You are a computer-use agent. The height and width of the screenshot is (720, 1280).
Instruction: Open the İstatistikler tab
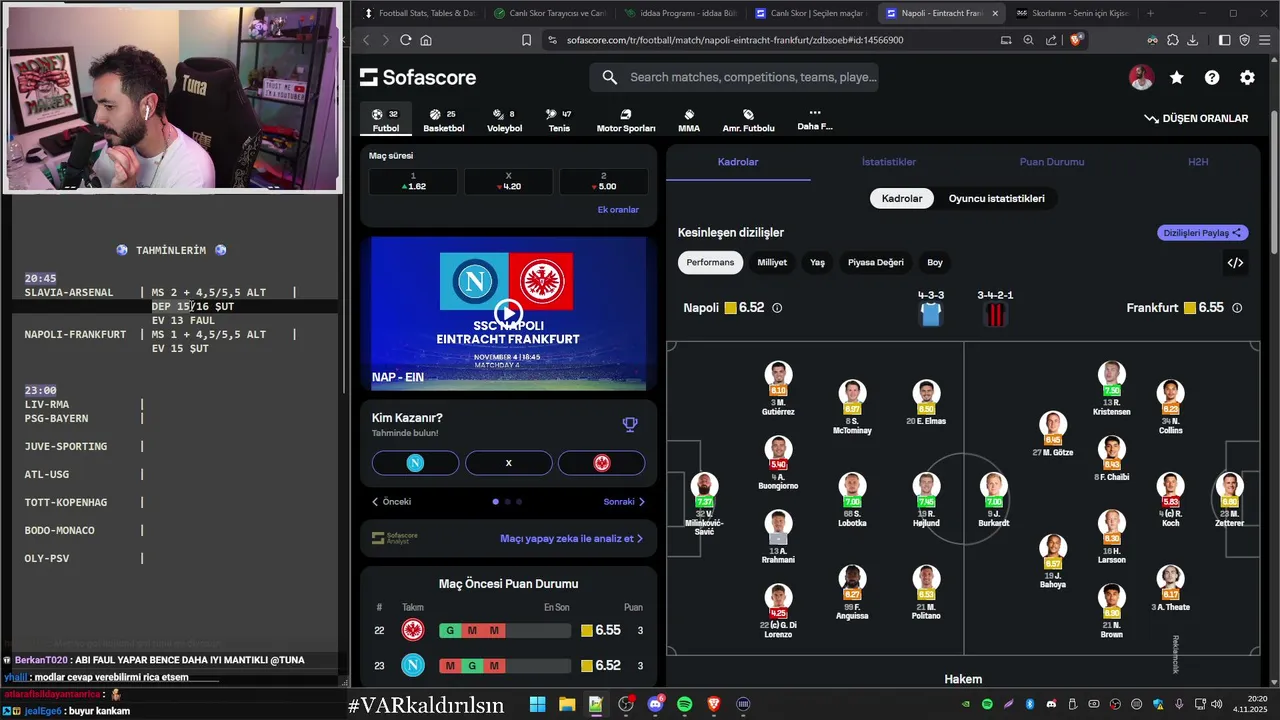tap(888, 162)
